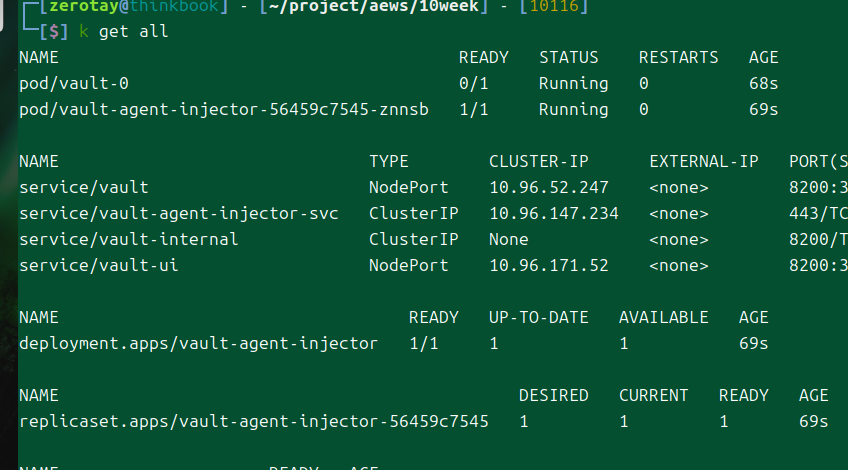Image resolution: width=848 pixels, height=470 pixels.
Task: Click the 'None' cluster IP value
Action: coord(509,239)
